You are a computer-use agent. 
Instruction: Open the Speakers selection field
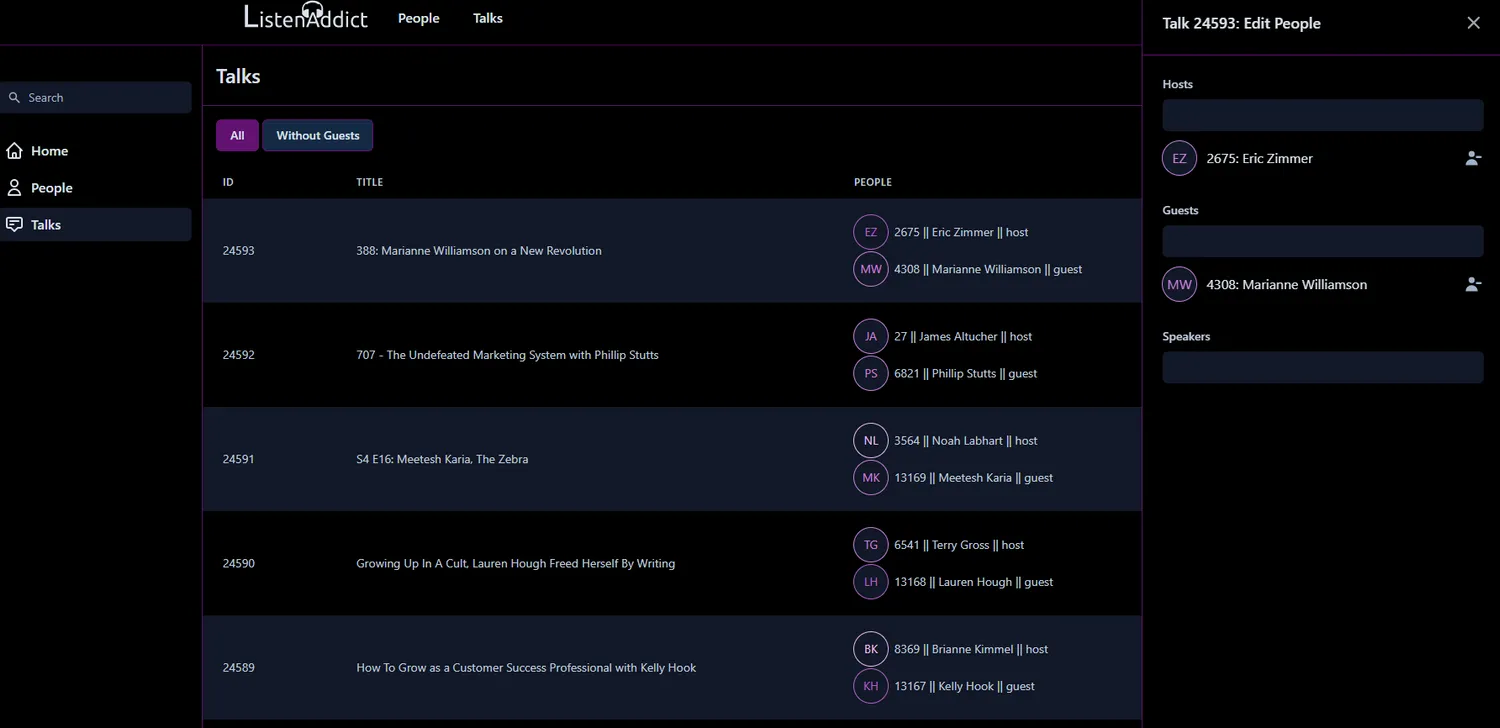[1322, 367]
